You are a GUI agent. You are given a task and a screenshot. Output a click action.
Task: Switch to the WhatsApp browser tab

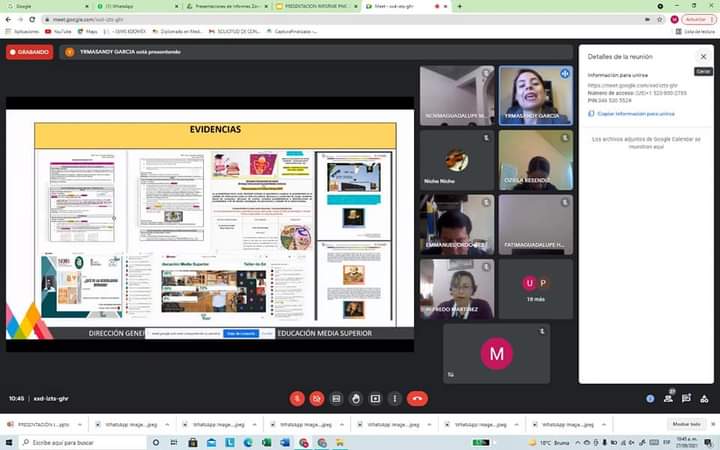pos(136,6)
